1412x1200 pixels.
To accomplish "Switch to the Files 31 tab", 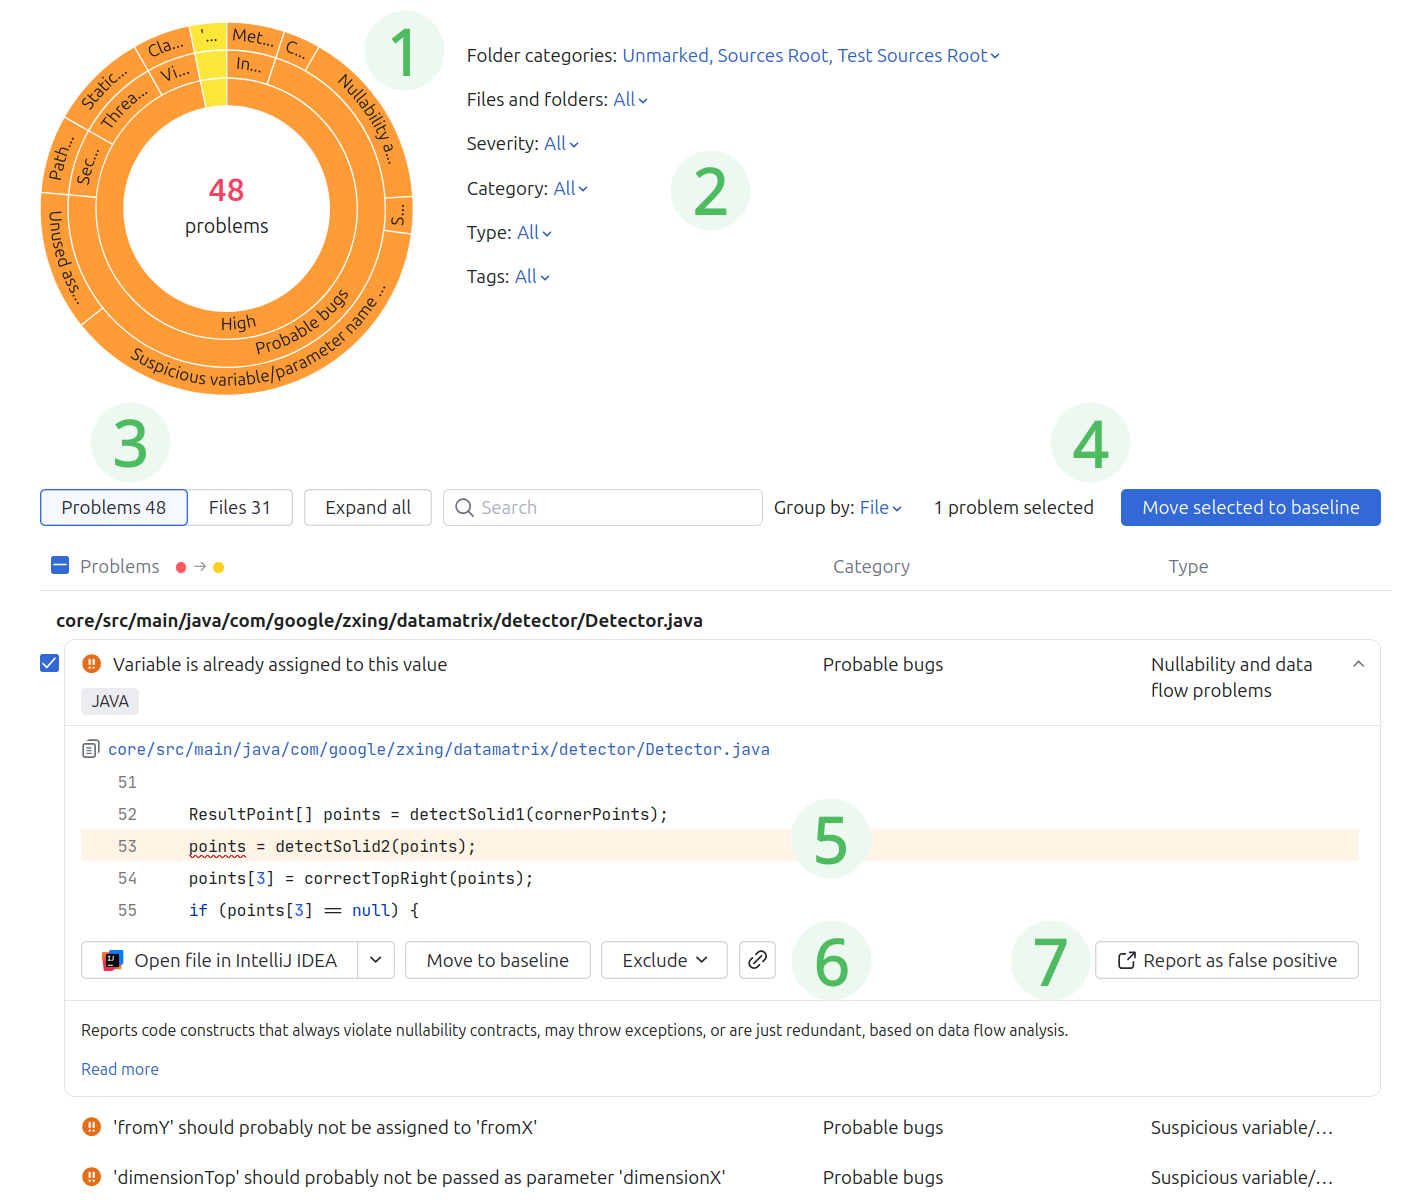I will 239,508.
